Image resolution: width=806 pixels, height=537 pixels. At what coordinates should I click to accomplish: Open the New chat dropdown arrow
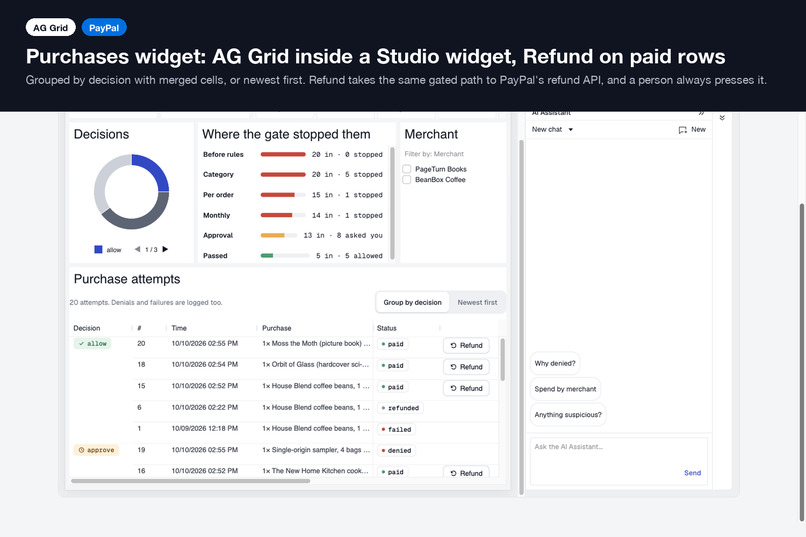pos(571,129)
